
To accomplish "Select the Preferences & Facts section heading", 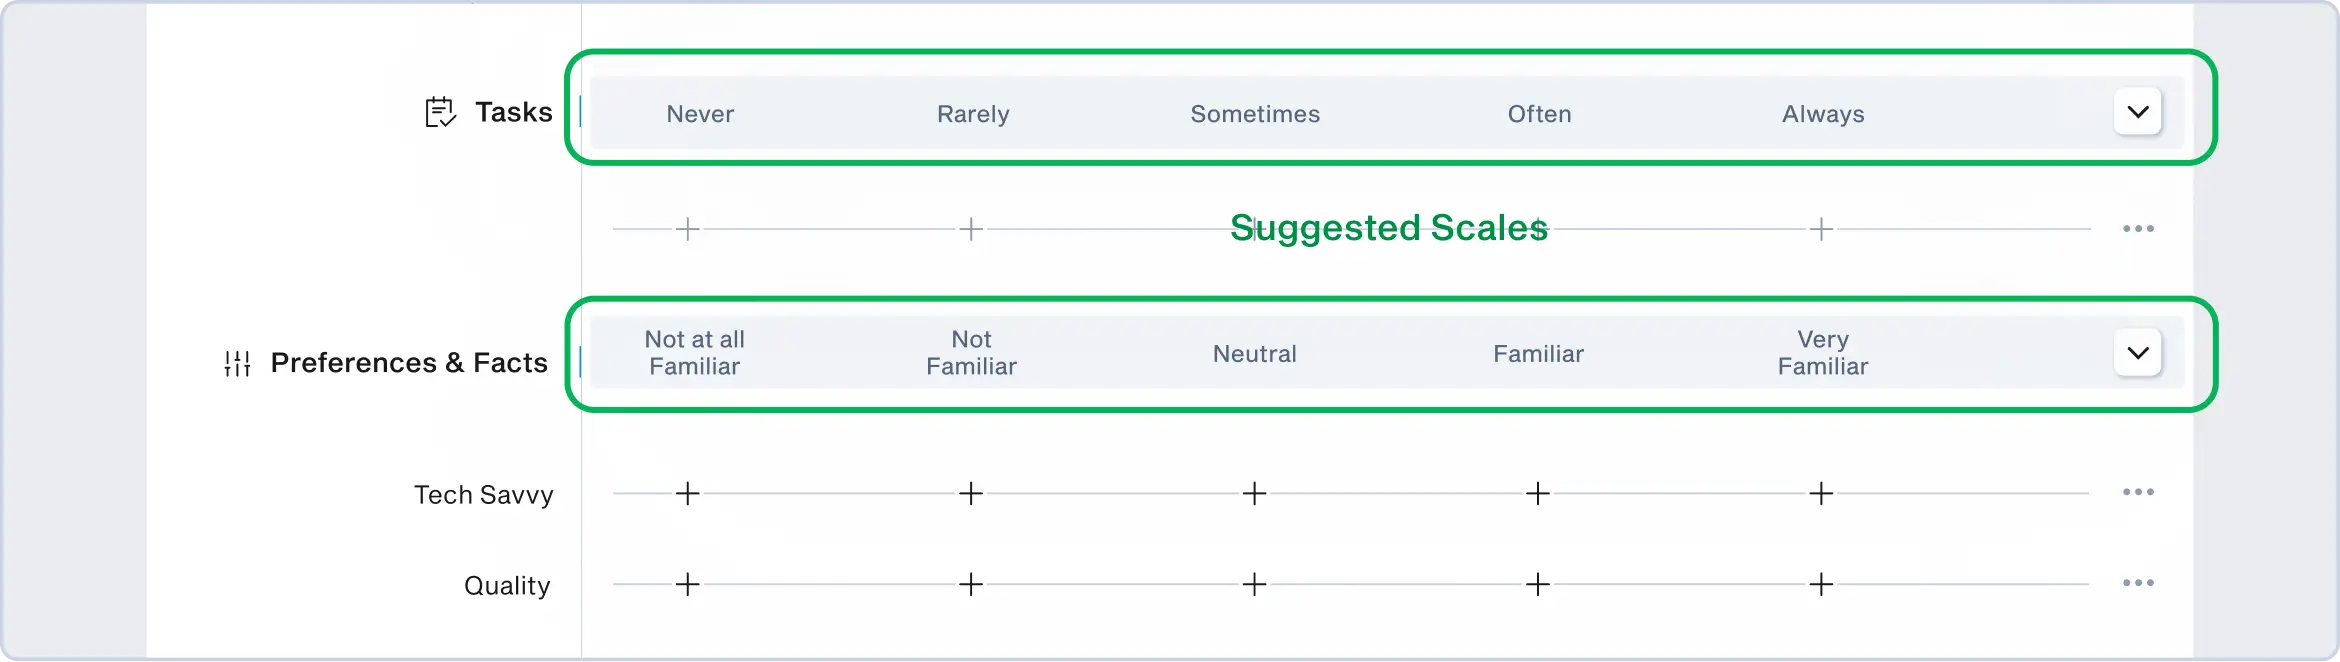I will pyautogui.click(x=409, y=363).
